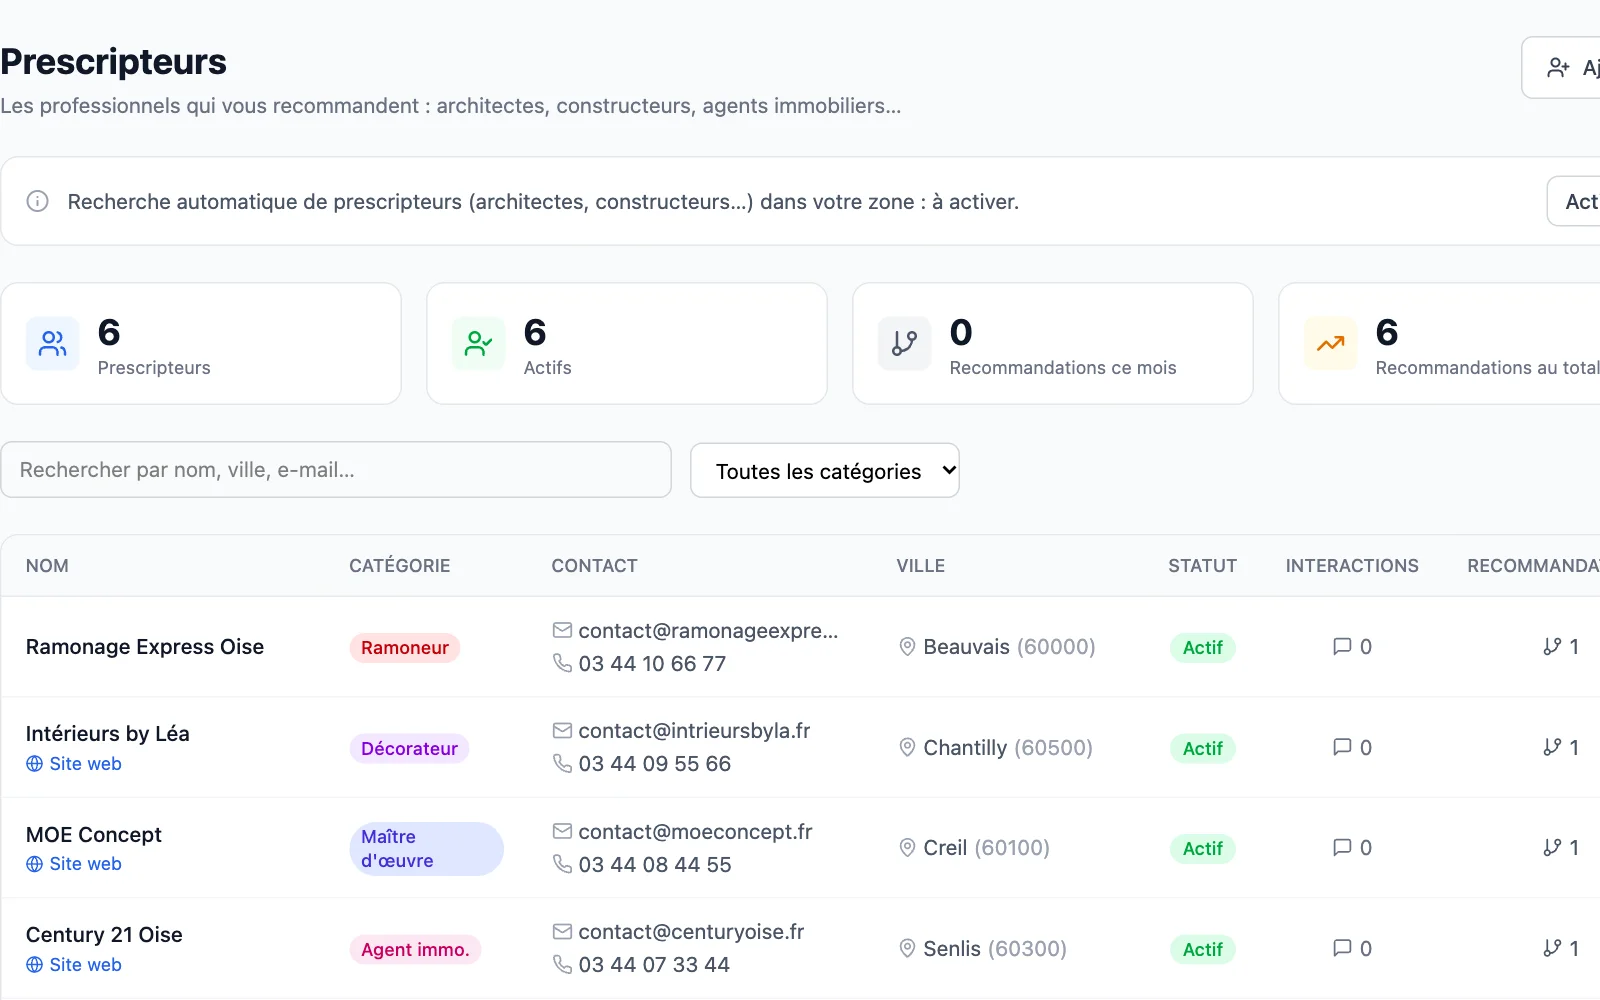The width and height of the screenshot is (1600, 1000).
Task: Click the Actif status in Chantilly row
Action: 1203,748
